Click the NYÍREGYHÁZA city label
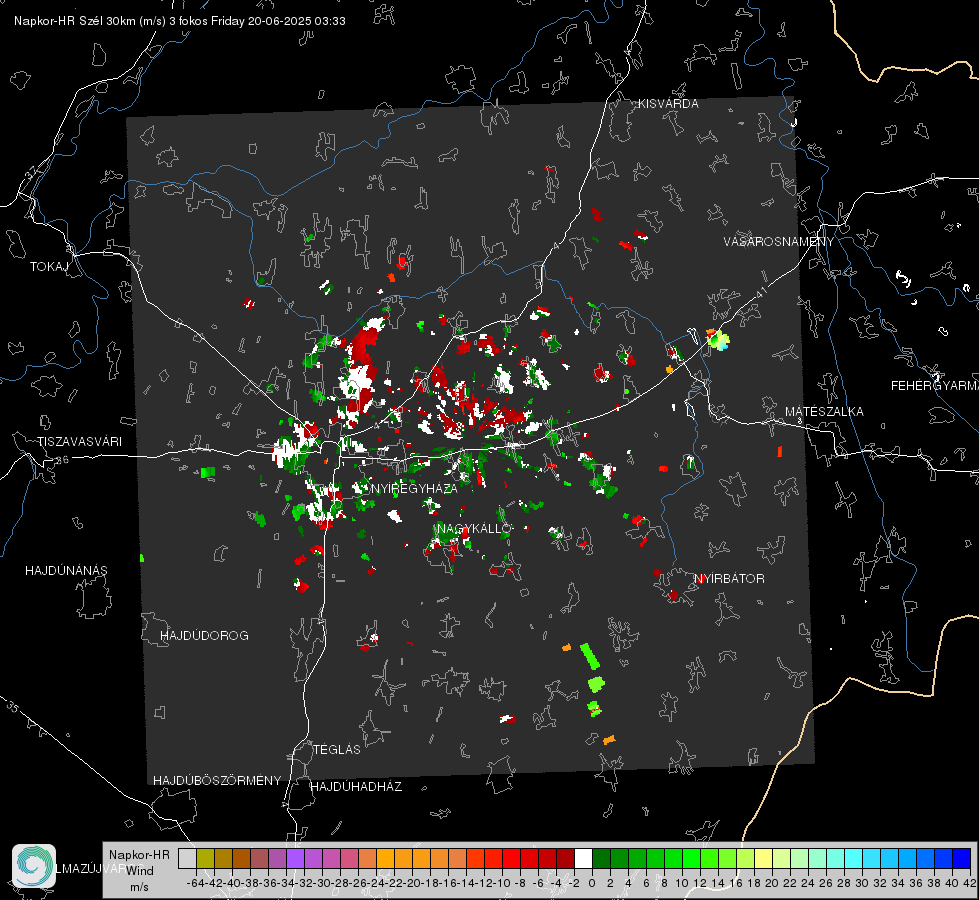 (414, 488)
